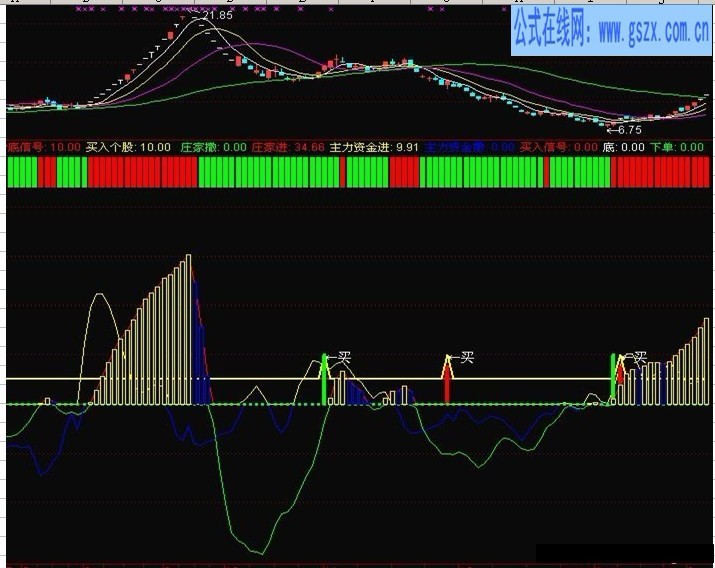The height and width of the screenshot is (568, 715).
Task: Select the 下单: 0.00 indicator value
Action: click(677, 147)
